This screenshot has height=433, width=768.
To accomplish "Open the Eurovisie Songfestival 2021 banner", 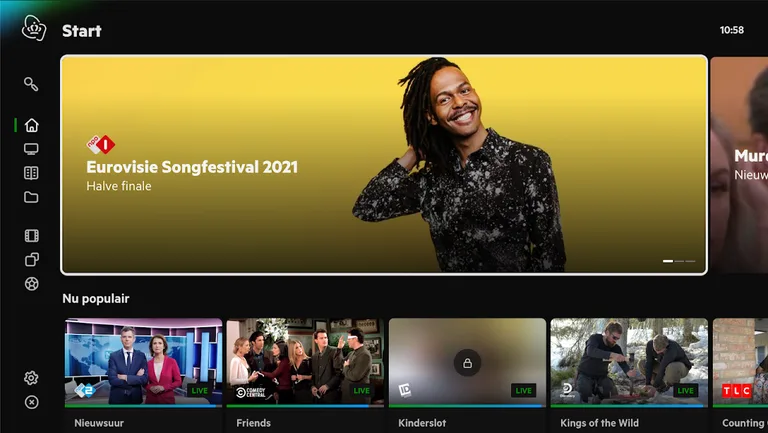I will click(x=384, y=165).
